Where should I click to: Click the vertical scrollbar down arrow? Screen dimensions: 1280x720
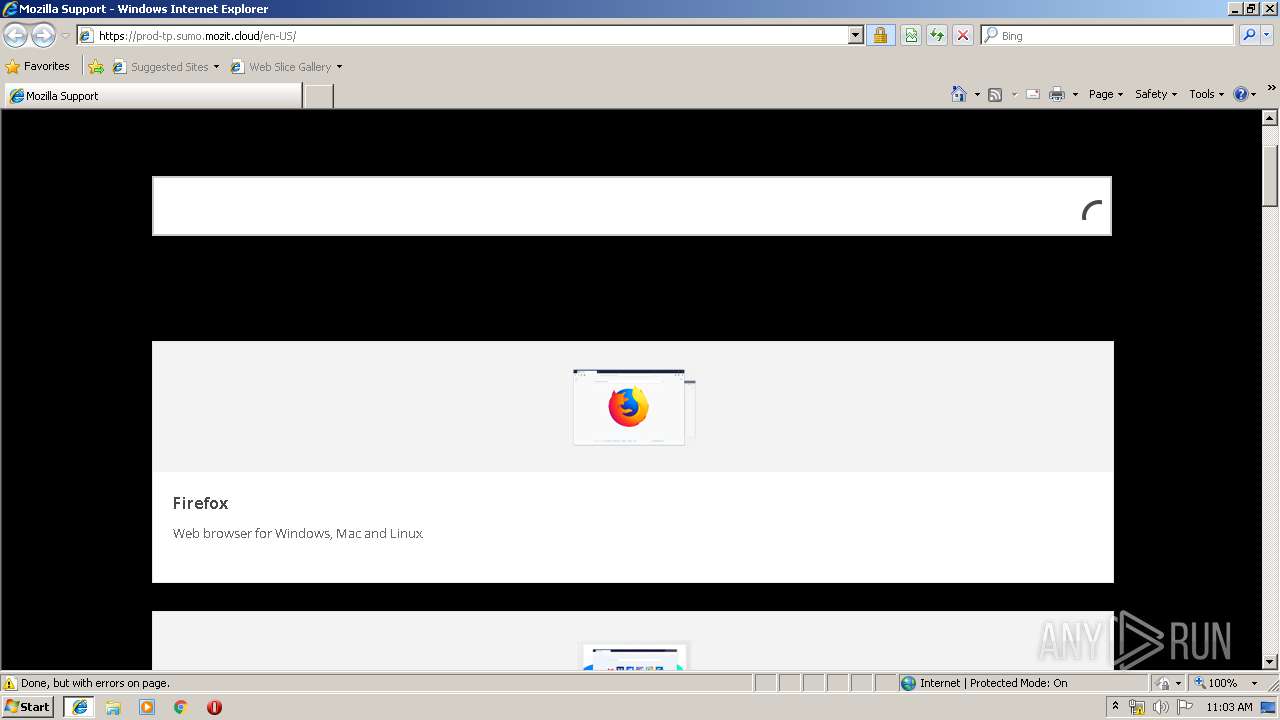pos(1270,662)
